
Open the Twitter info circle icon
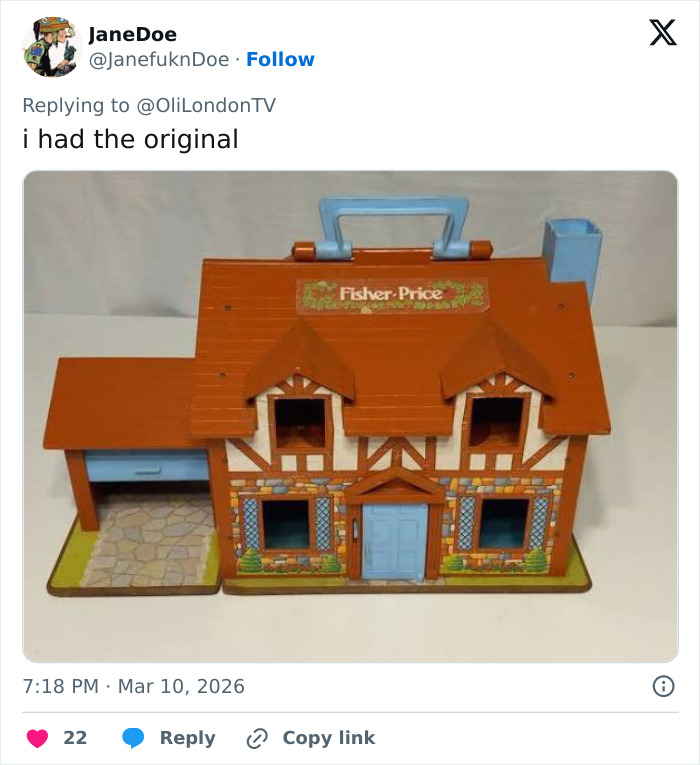[662, 686]
